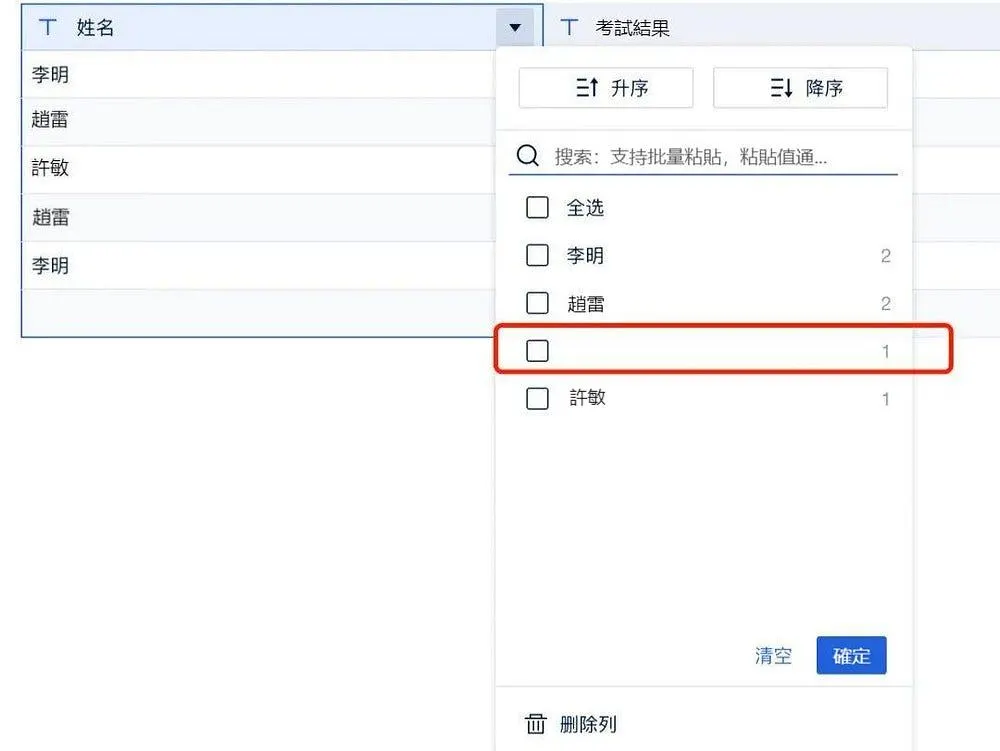Click the magnifier search icon
Image resolution: width=1000 pixels, height=751 pixels.
point(527,155)
